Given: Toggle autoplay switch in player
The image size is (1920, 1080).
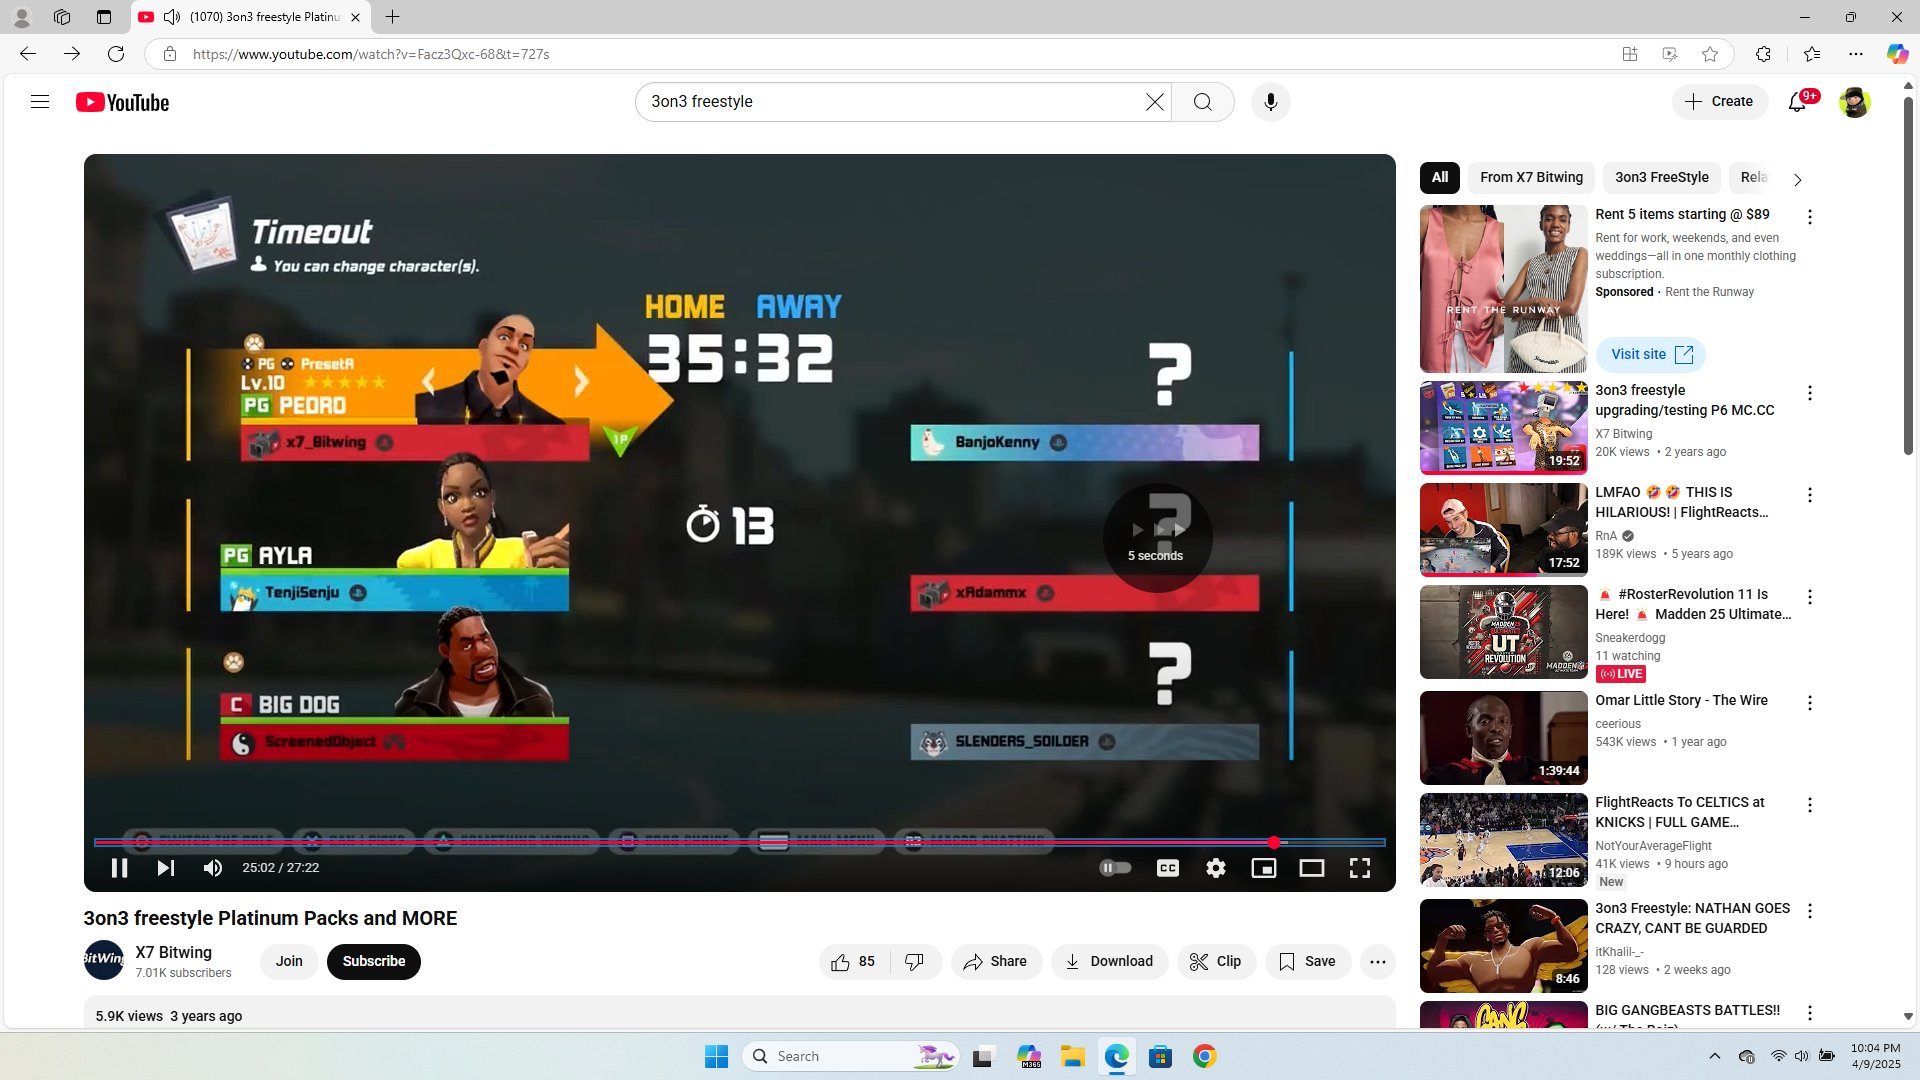Looking at the screenshot, I should [x=1115, y=868].
